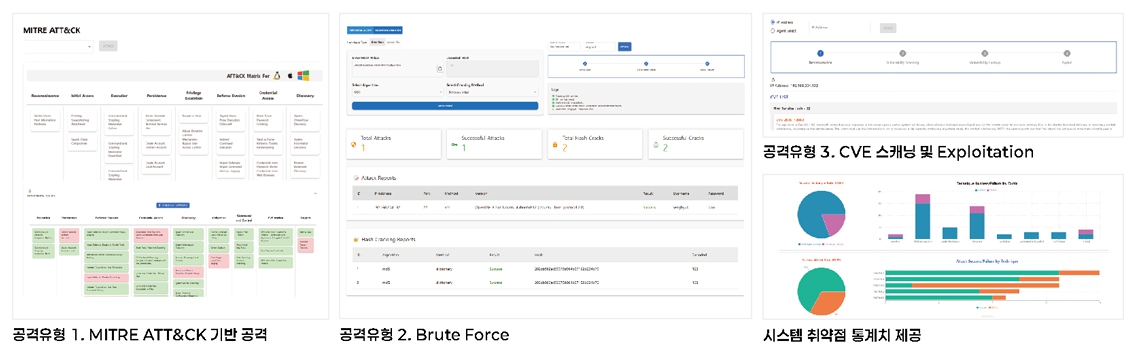Click the IP Address input field in the CVE panel
The width and height of the screenshot is (1131, 360).
[x=839, y=27]
